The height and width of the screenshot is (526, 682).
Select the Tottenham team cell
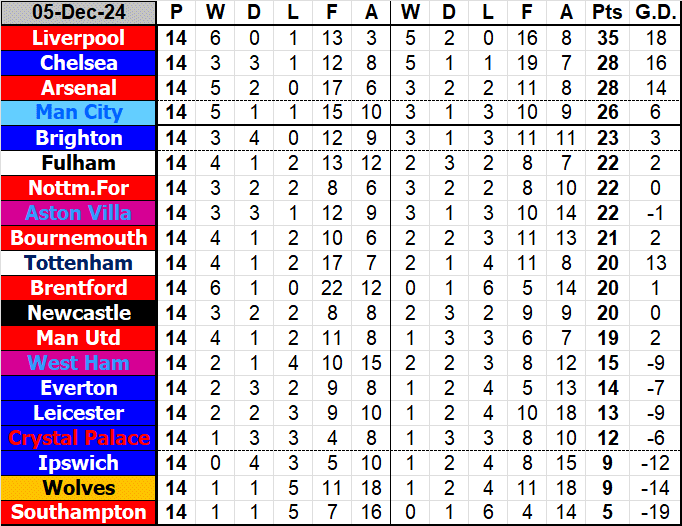click(79, 263)
